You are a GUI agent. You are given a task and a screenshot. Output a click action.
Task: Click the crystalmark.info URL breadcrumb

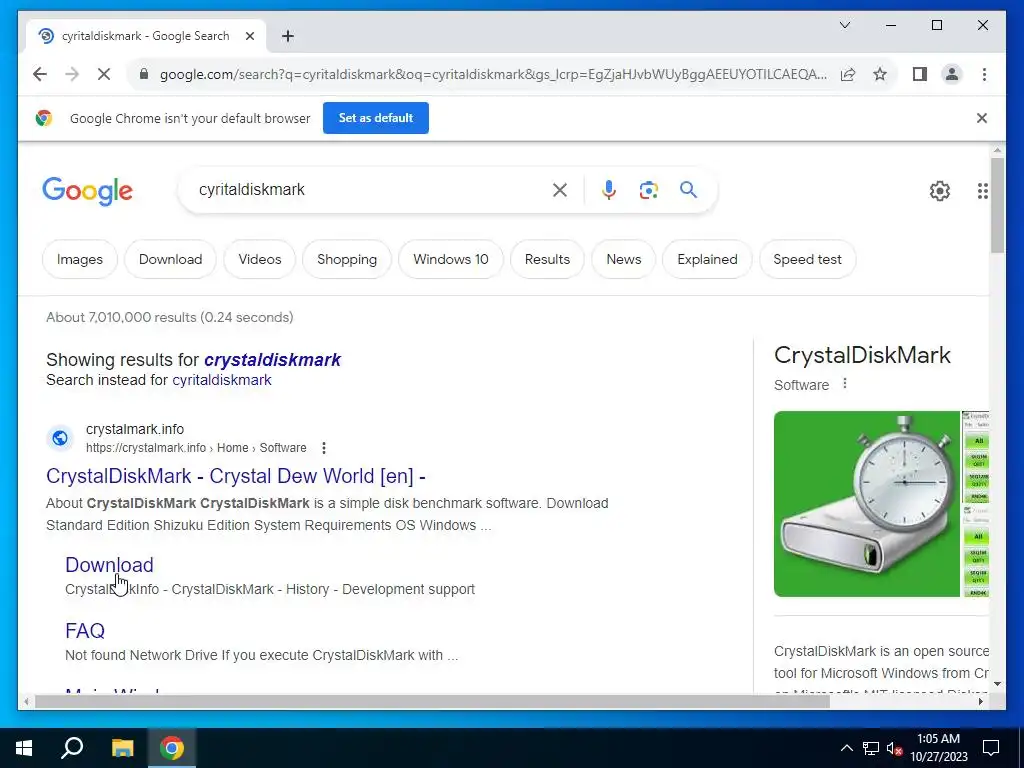point(196,448)
